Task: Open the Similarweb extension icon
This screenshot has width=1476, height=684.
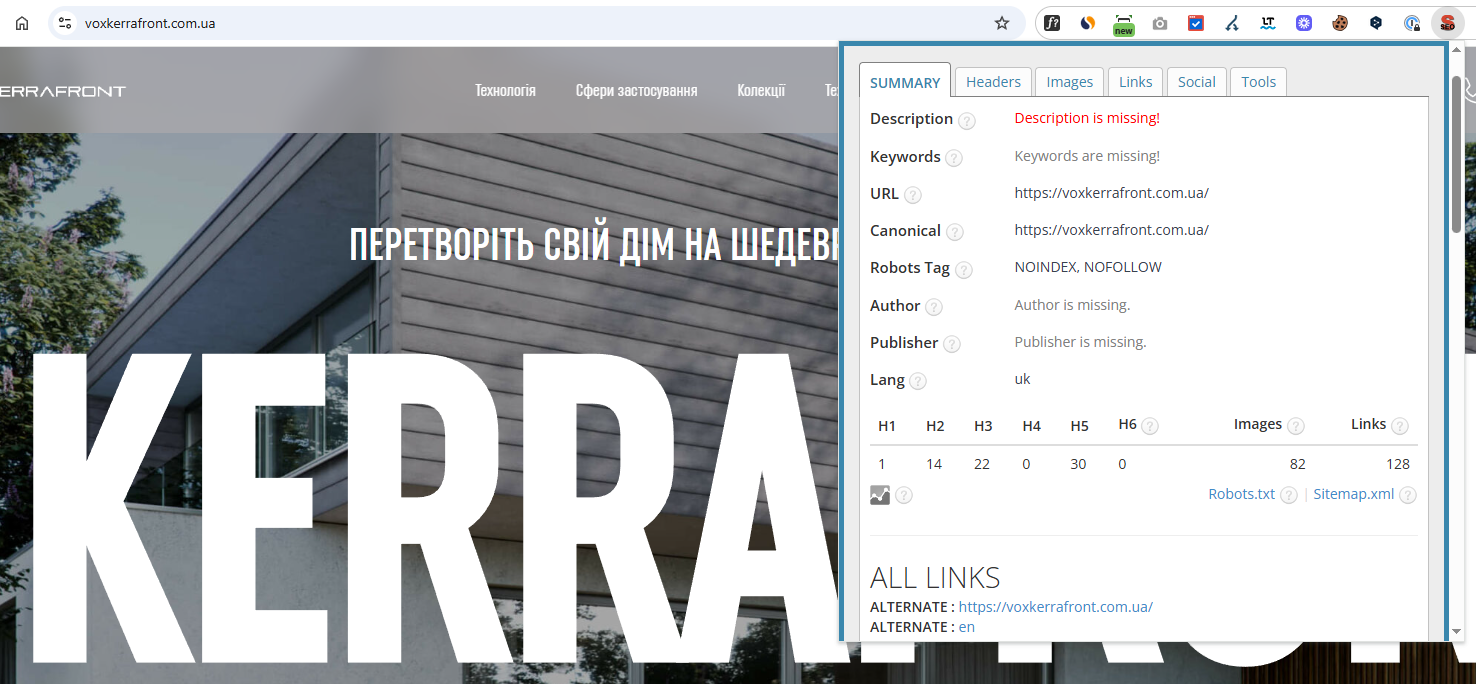Action: 1088,23
